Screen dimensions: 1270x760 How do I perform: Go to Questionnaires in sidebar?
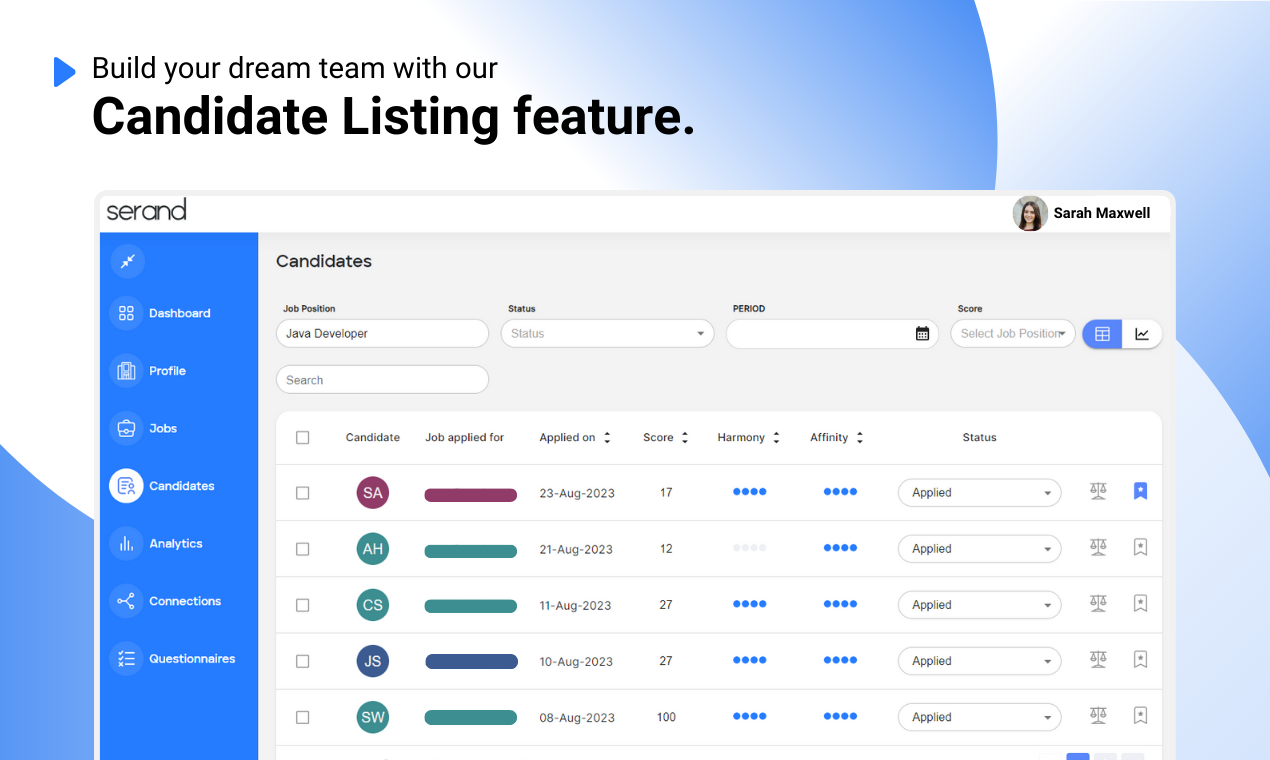pos(192,659)
